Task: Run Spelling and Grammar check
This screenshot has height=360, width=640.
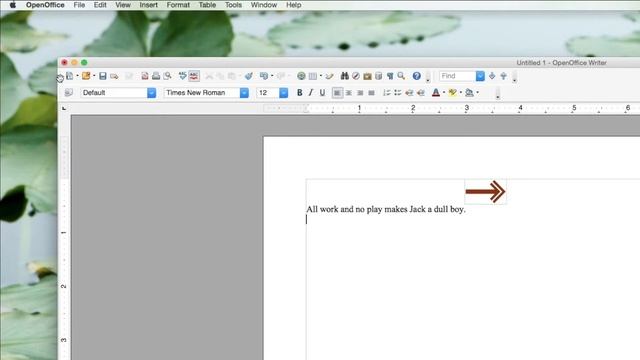Action: pyautogui.click(x=182, y=76)
